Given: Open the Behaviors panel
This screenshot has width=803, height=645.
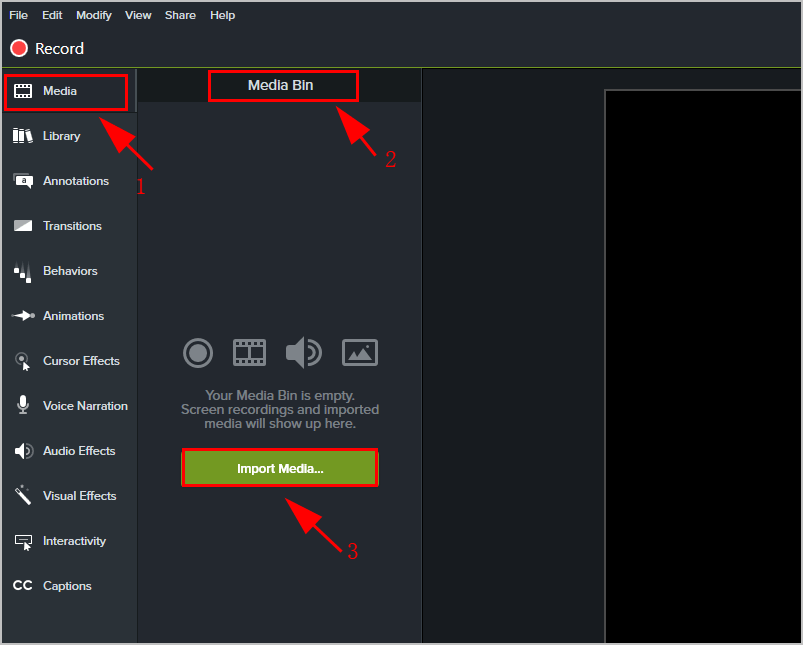Looking at the screenshot, I should tap(69, 271).
